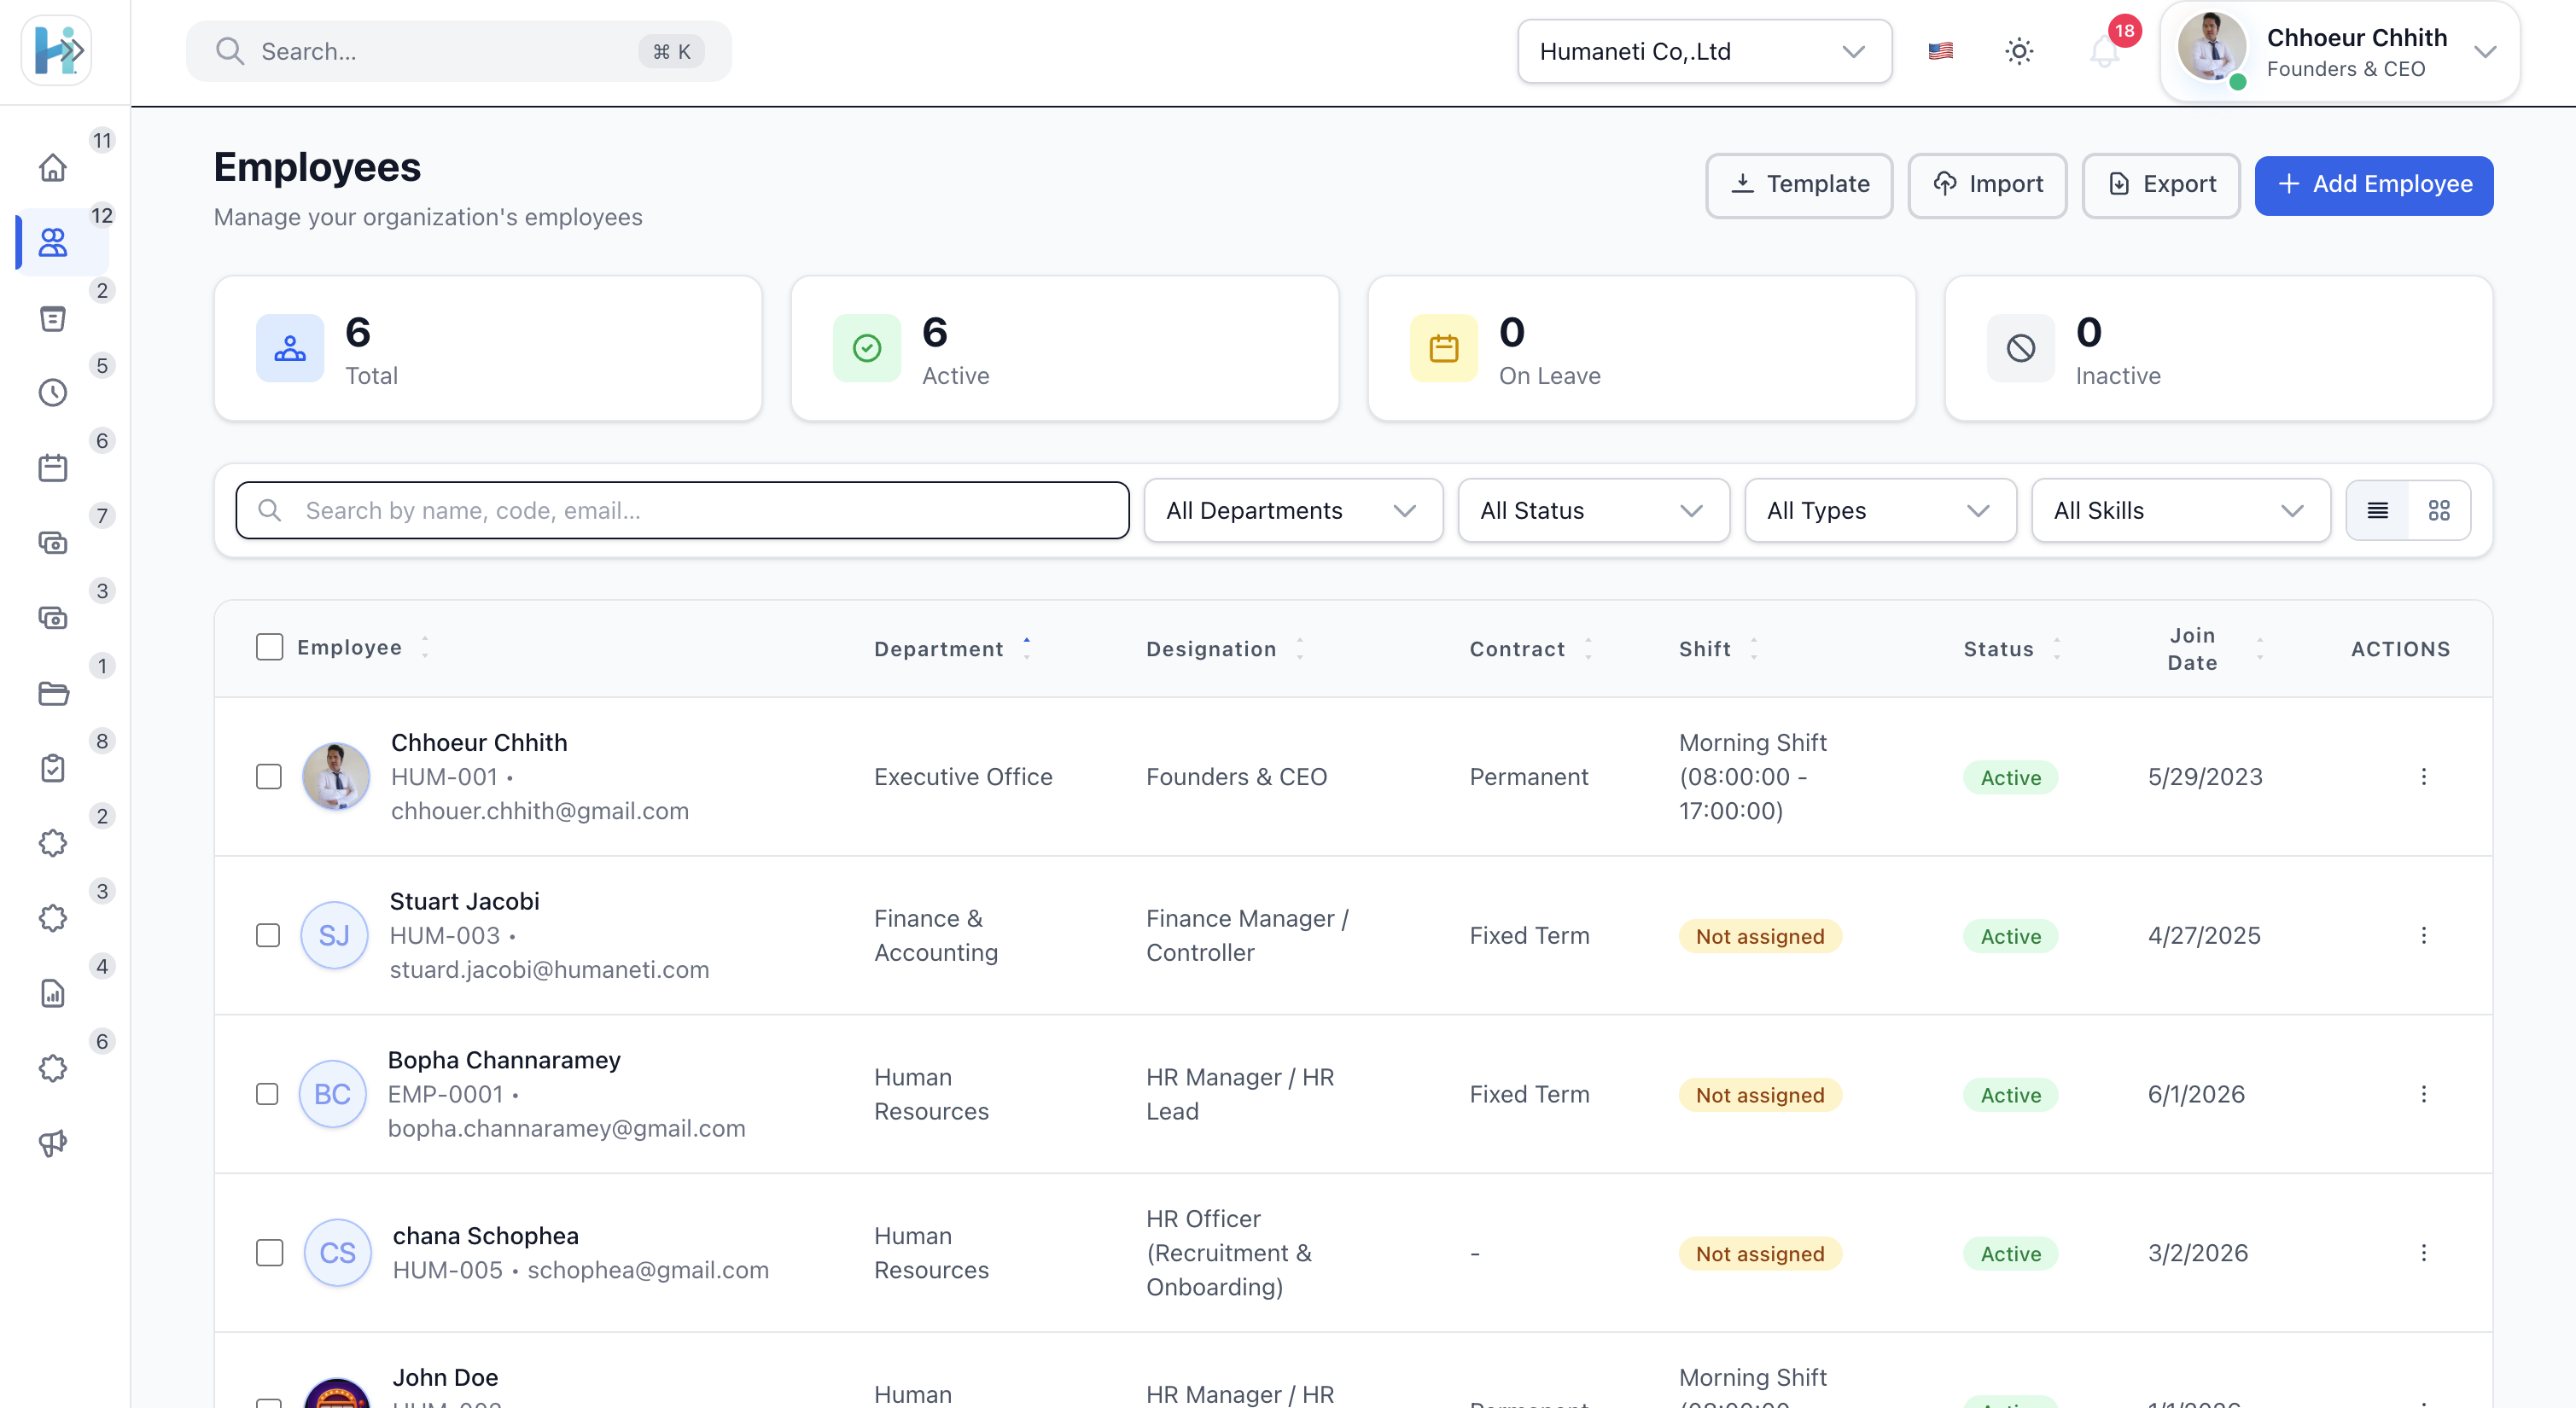Click the Active employees stat card
Image resolution: width=2576 pixels, height=1408 pixels.
pyautogui.click(x=1064, y=348)
